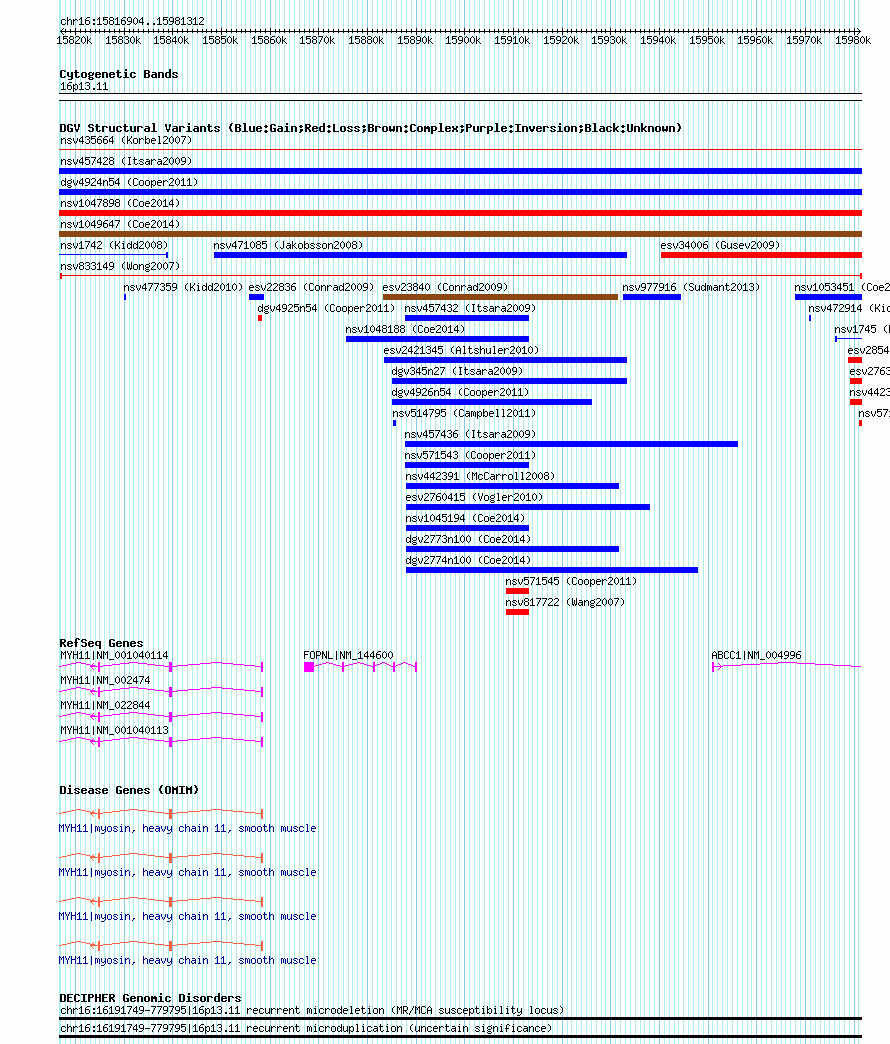Select the esv34006 (Gusev2009) loss variant
Screen dimensions: 890x1044
[762, 255]
